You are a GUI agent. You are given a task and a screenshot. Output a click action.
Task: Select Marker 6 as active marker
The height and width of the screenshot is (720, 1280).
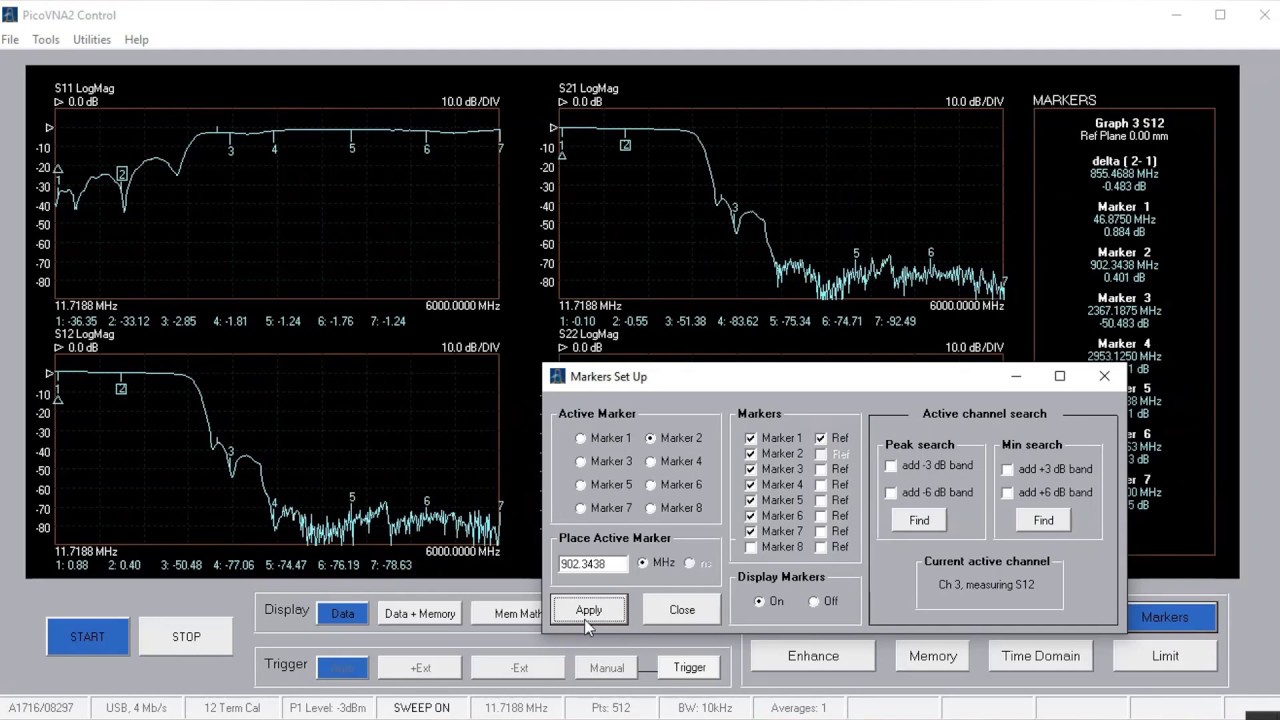click(x=651, y=485)
